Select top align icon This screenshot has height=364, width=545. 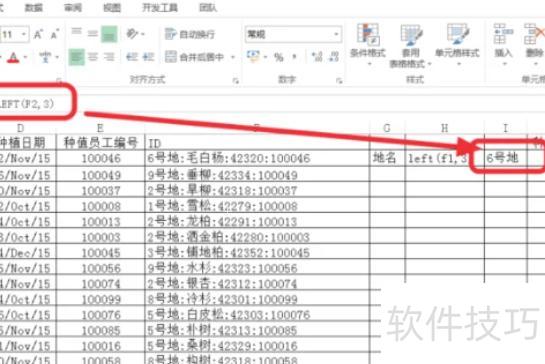[x=76, y=33]
